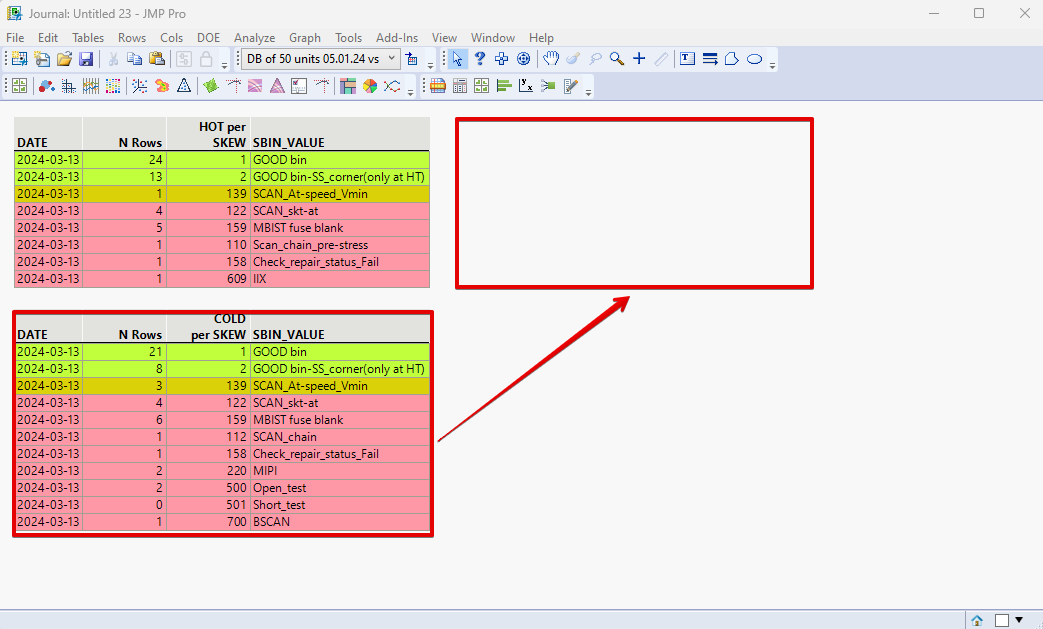Choose the Polygon drawing tool
The width and height of the screenshot is (1043, 629).
coord(731,58)
